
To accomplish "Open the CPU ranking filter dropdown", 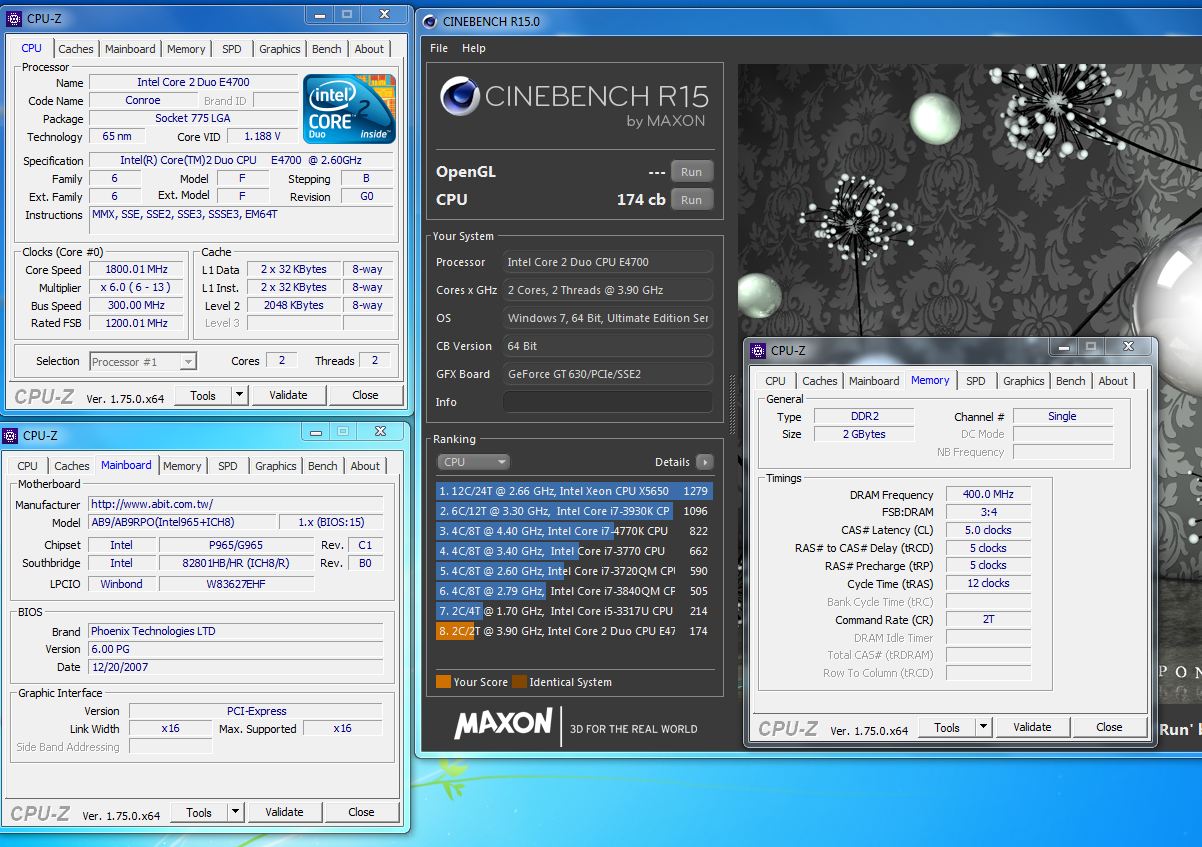I will tap(473, 462).
